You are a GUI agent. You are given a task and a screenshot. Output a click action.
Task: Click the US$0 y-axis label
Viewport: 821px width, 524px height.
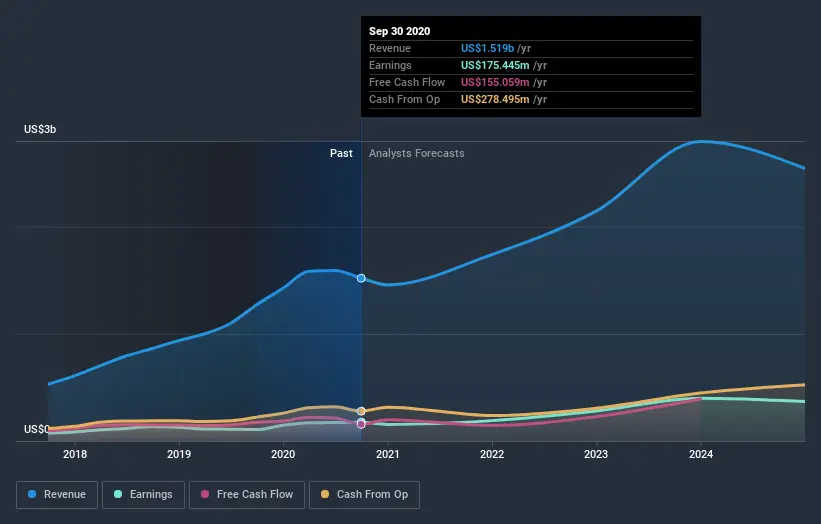36,429
